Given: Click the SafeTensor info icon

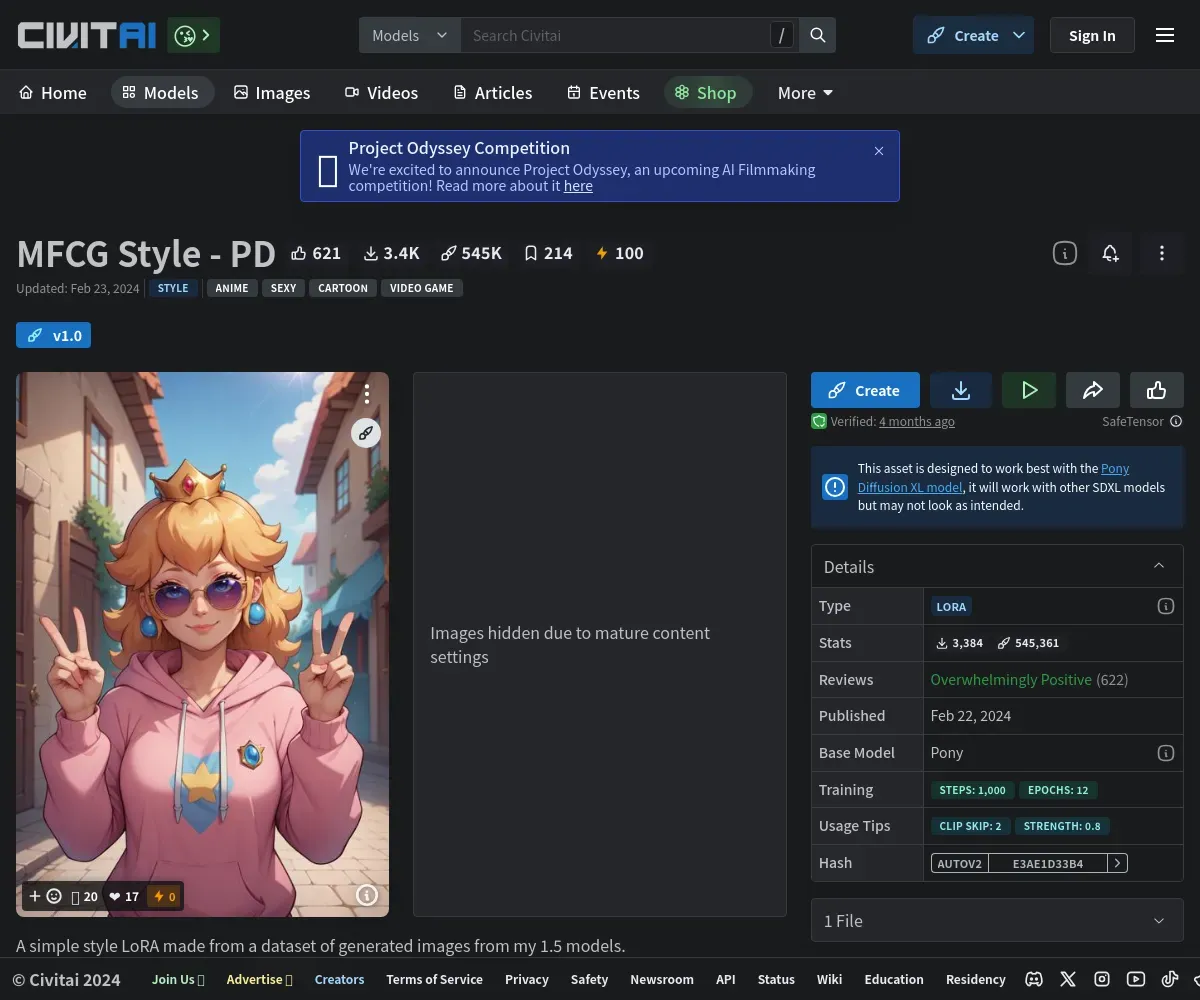Looking at the screenshot, I should click(x=1176, y=422).
